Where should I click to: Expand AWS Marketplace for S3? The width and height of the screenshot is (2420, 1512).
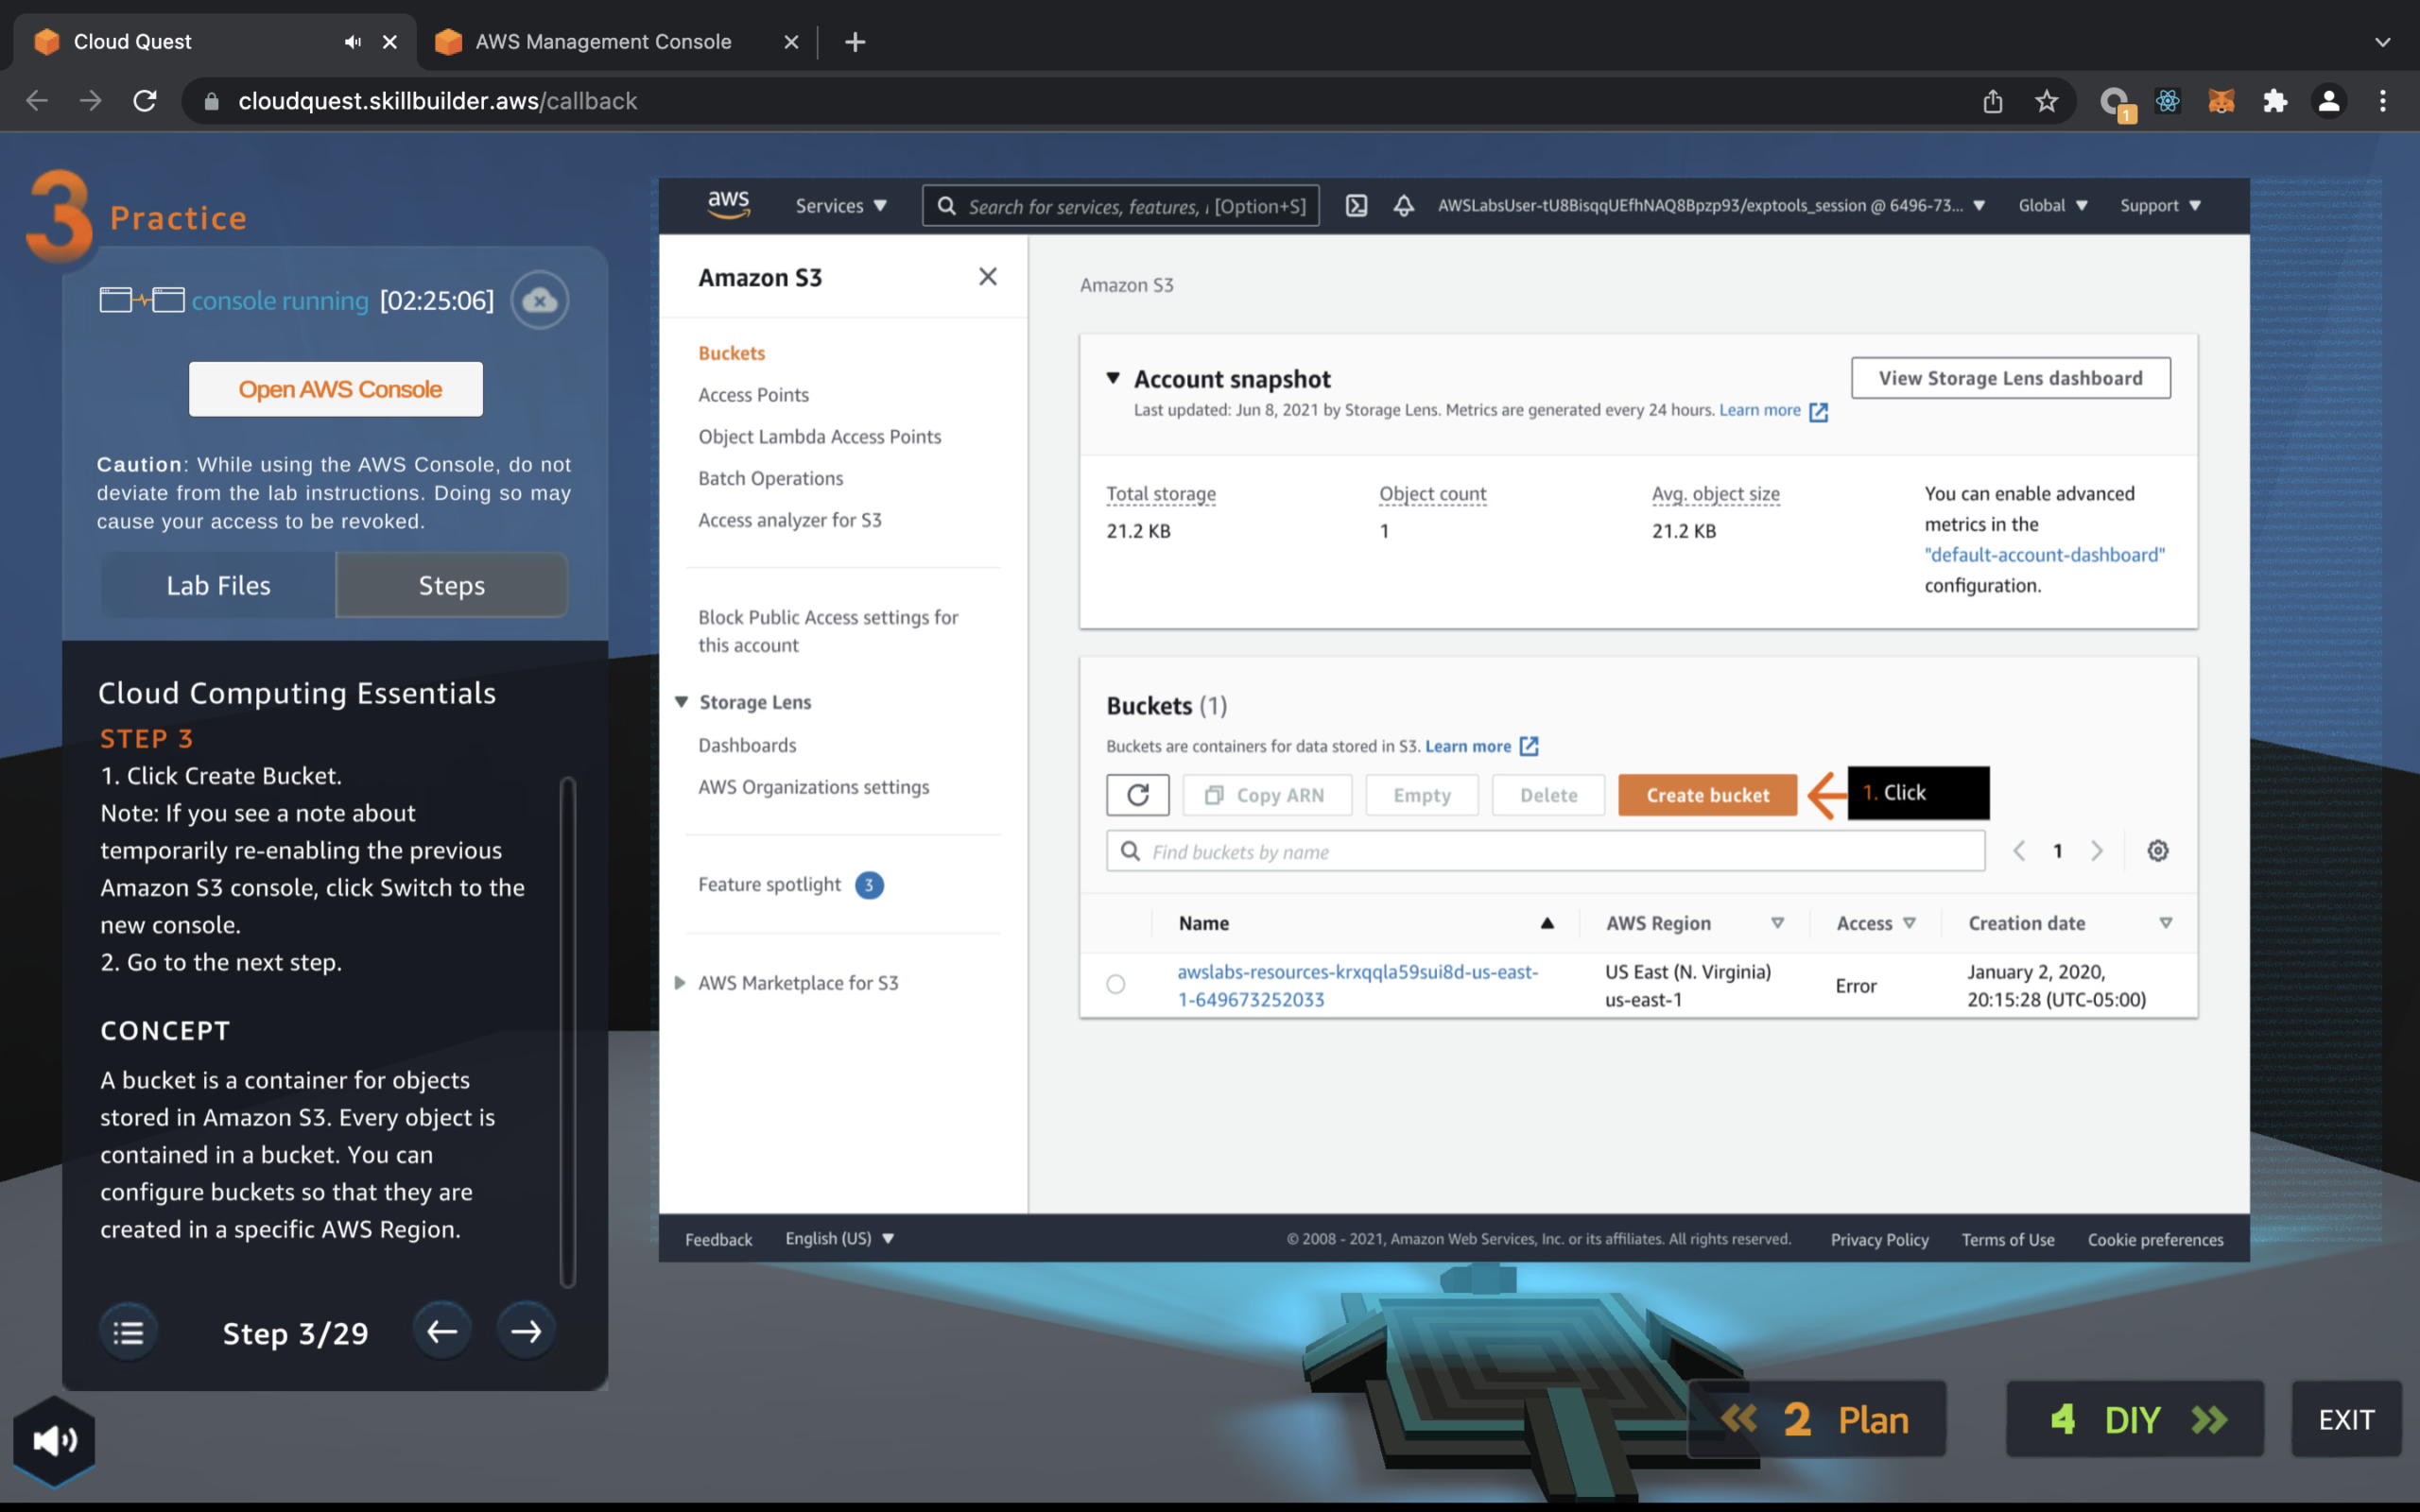(680, 983)
